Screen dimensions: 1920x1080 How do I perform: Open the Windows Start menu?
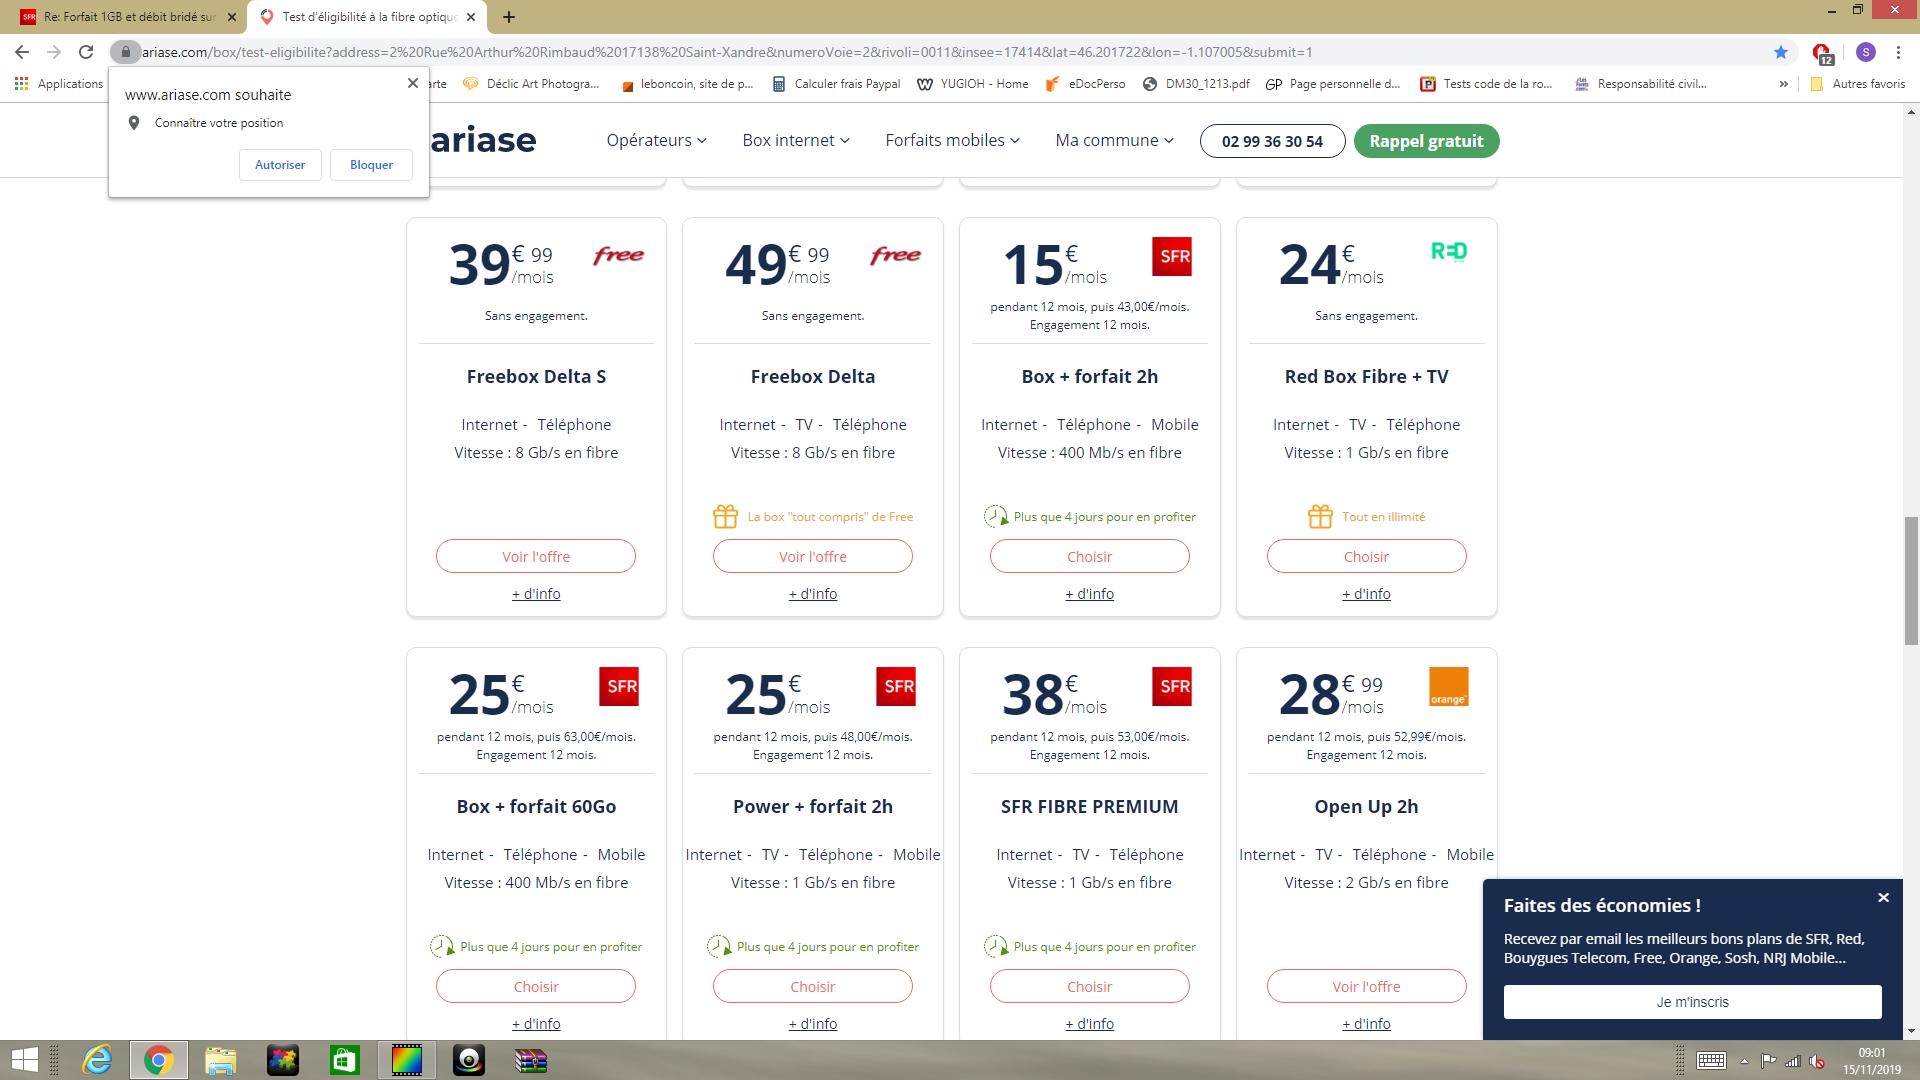click(24, 1060)
